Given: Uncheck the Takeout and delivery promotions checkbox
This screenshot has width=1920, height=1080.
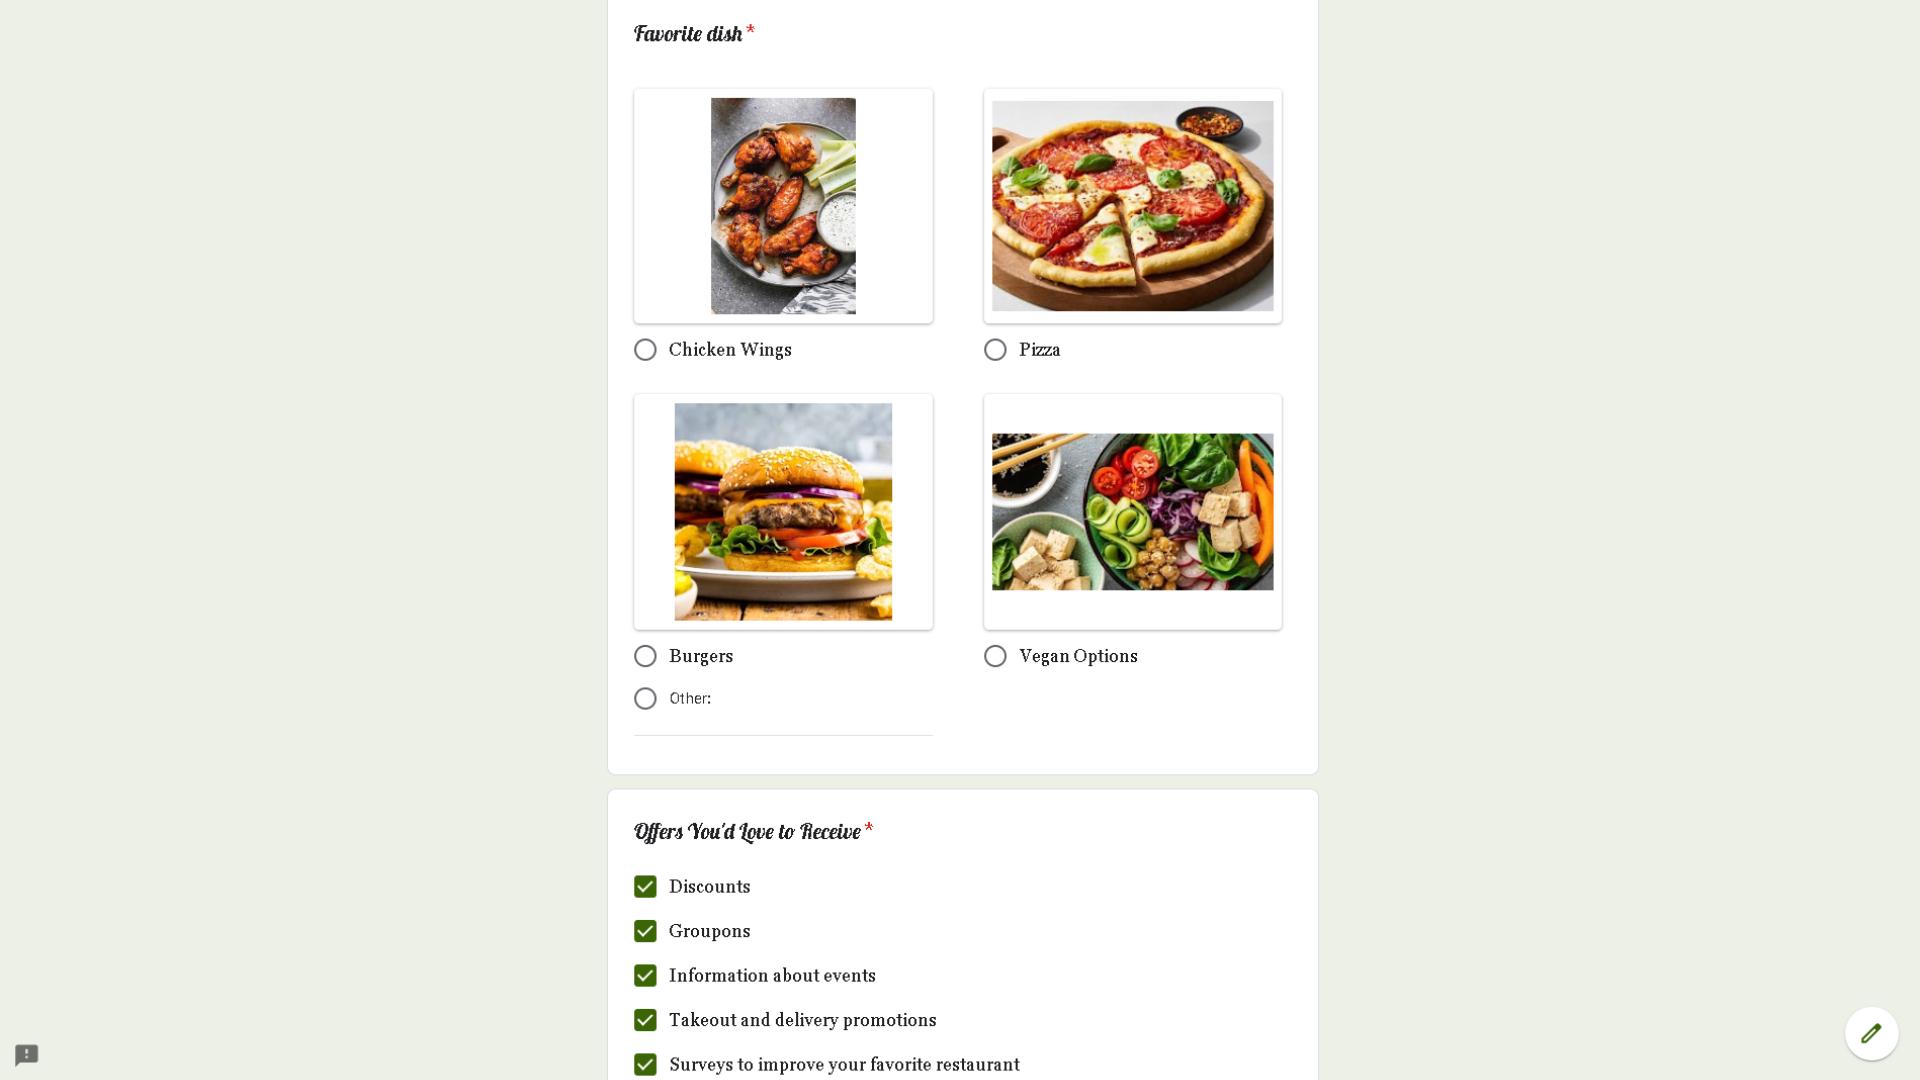Looking at the screenshot, I should [645, 1019].
